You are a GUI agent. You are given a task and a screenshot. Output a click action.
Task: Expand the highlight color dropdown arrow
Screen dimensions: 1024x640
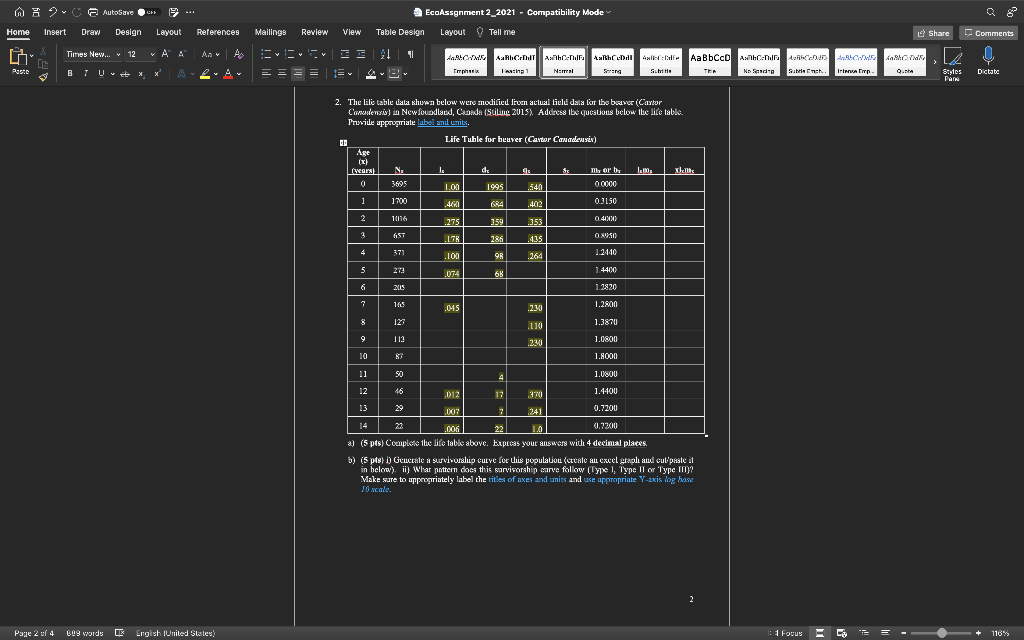[x=216, y=74]
